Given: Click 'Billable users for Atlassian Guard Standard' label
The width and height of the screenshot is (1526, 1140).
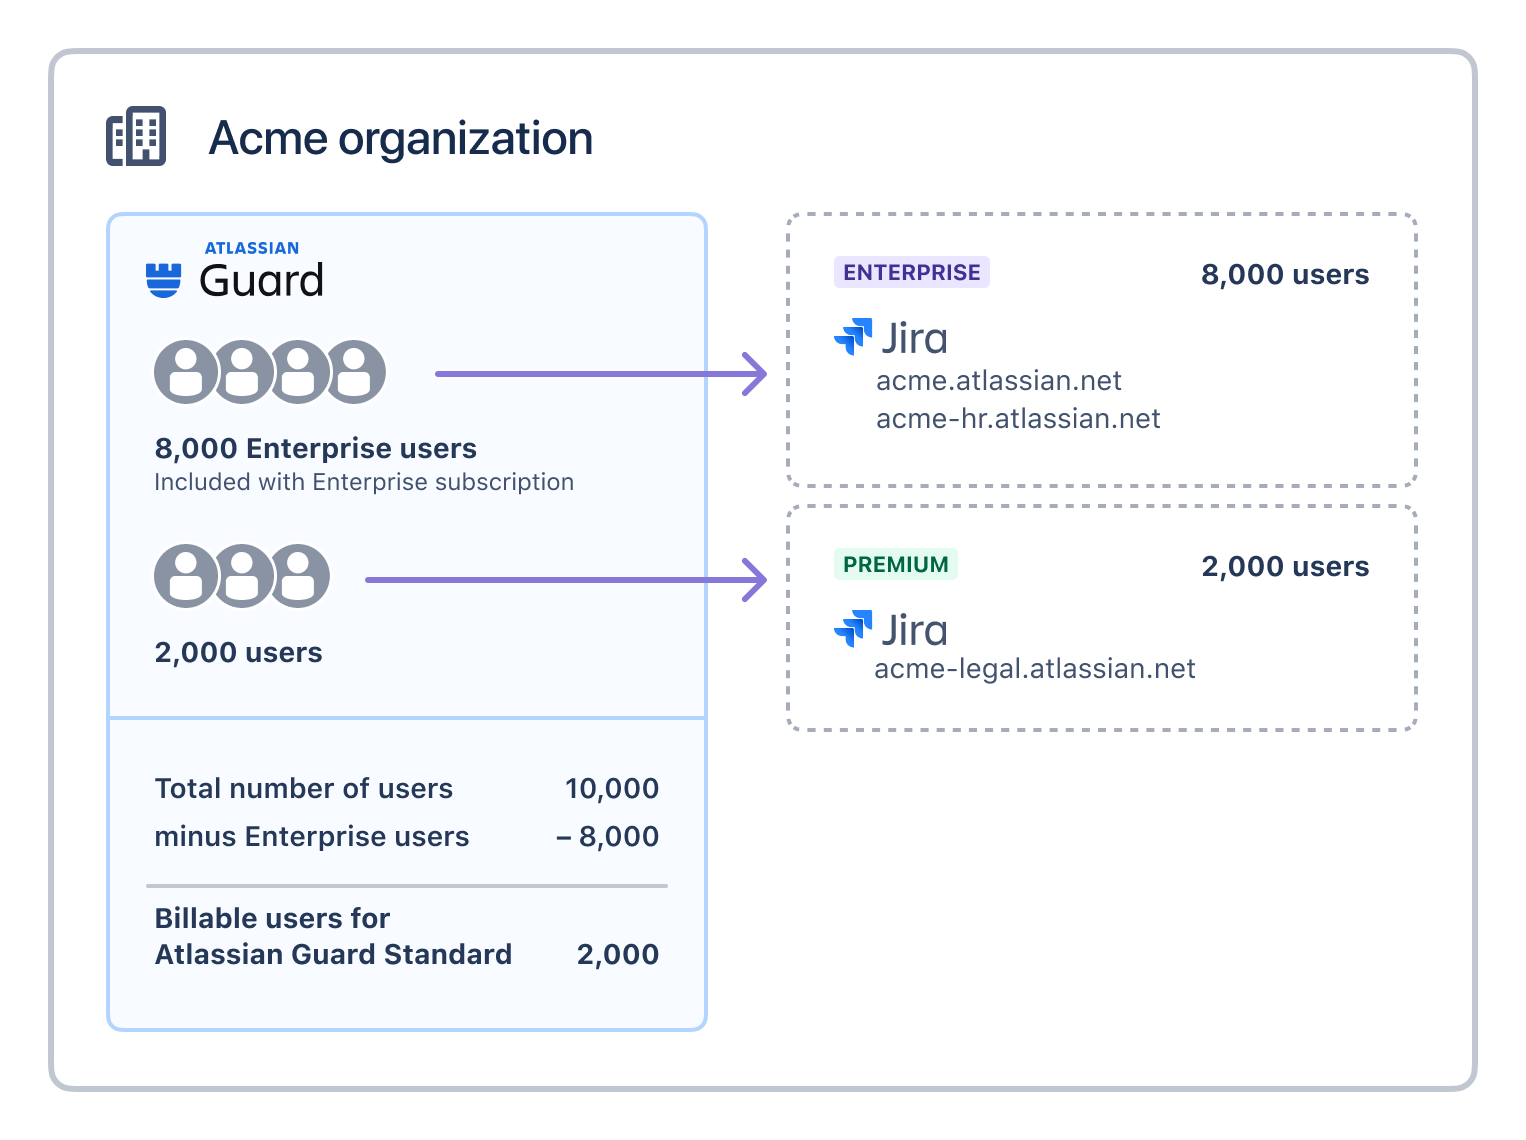Looking at the screenshot, I should (x=333, y=936).
